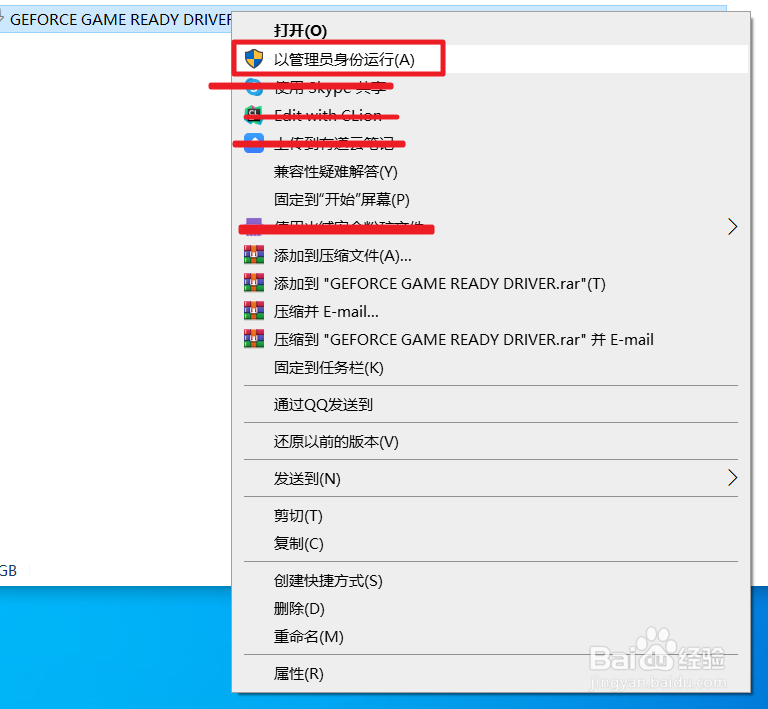Image resolution: width=768 pixels, height=709 pixels.
Task: Click the Youdao cloud notes upload icon
Action: click(254, 143)
